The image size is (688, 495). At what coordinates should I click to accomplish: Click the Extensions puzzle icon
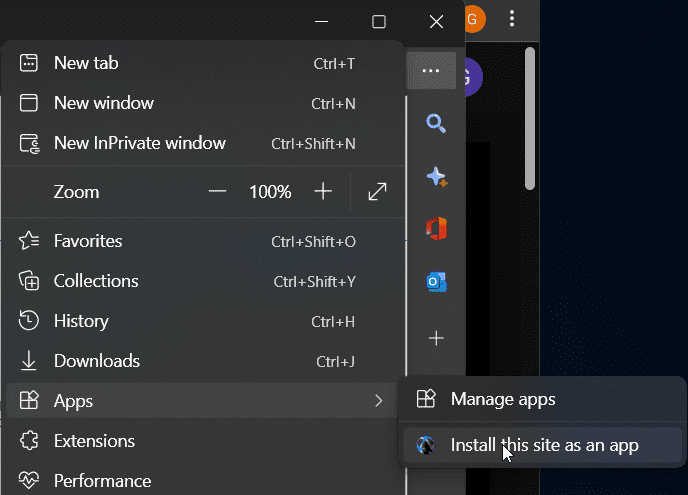coord(29,441)
